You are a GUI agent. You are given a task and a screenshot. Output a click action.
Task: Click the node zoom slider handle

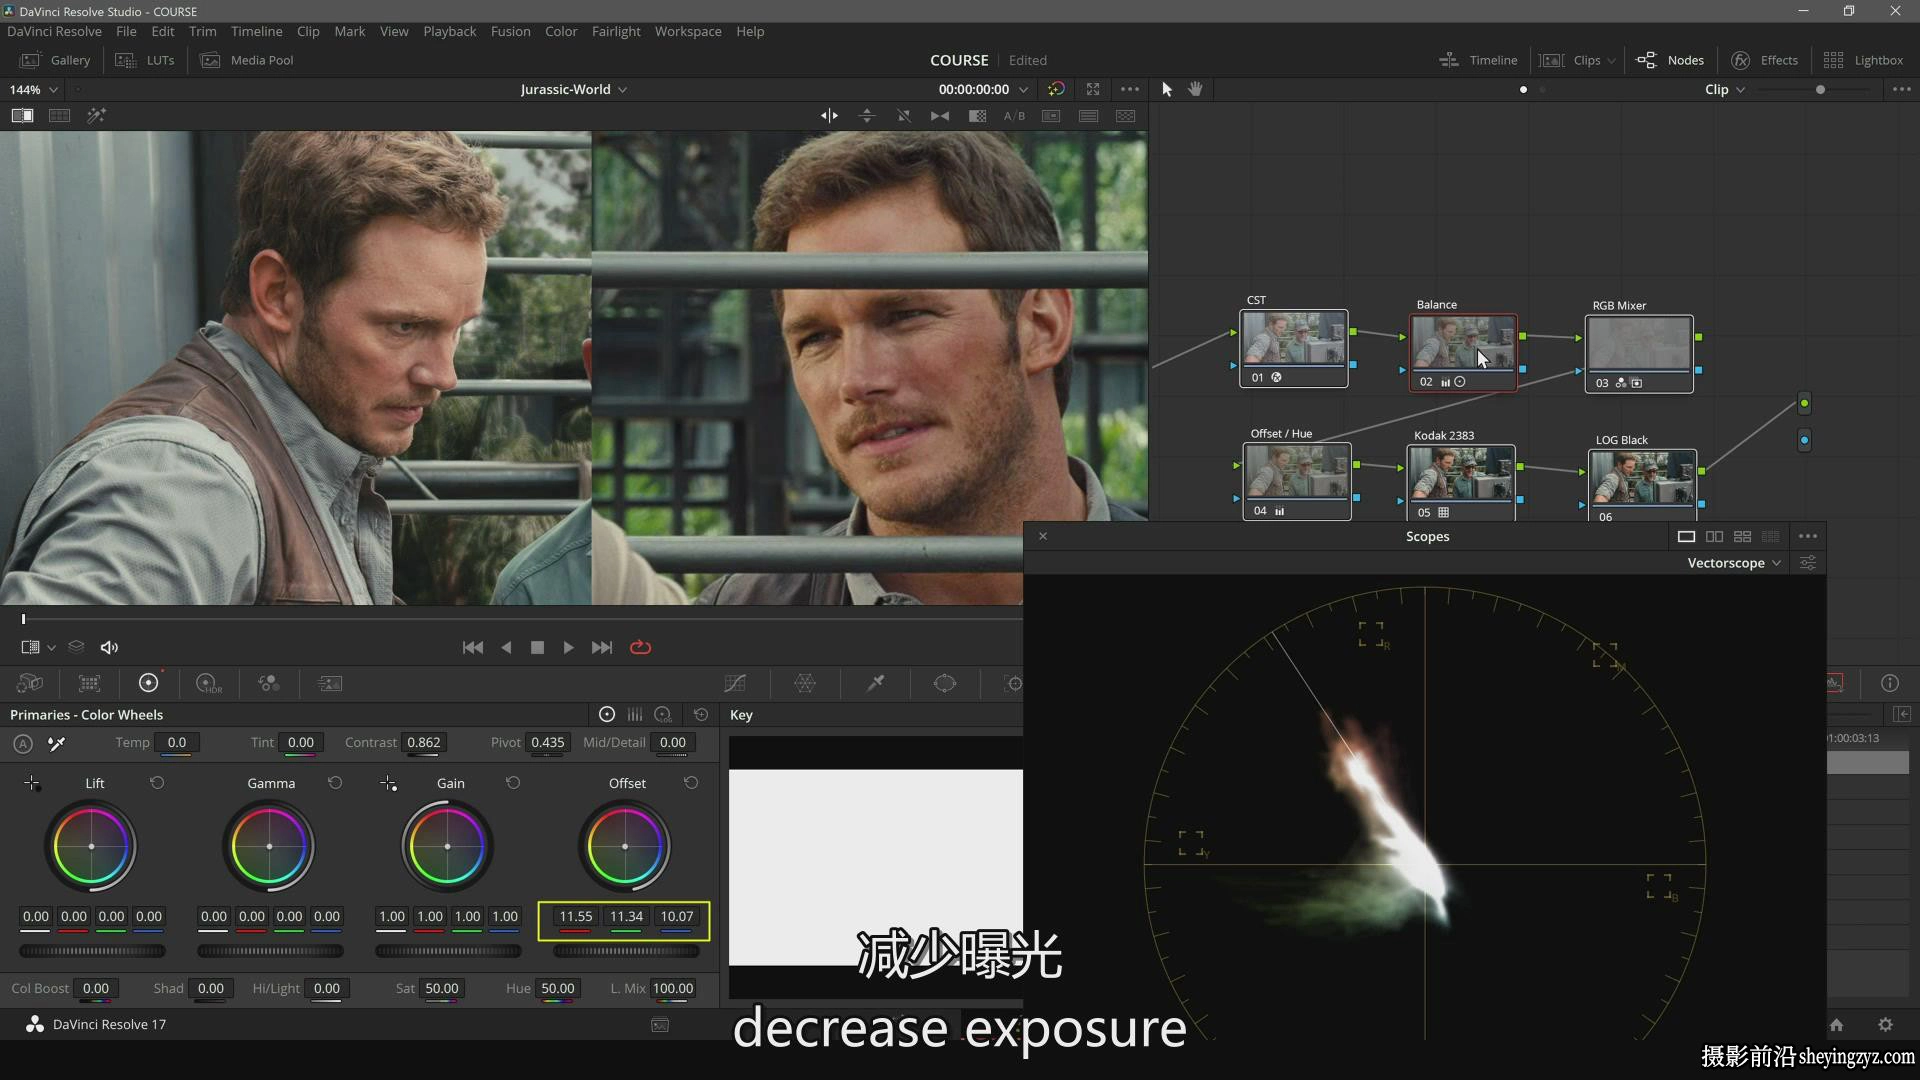pyautogui.click(x=1820, y=89)
